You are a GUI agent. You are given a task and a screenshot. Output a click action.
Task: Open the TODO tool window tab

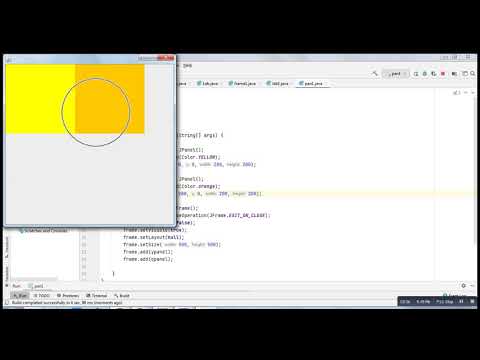(x=41, y=296)
